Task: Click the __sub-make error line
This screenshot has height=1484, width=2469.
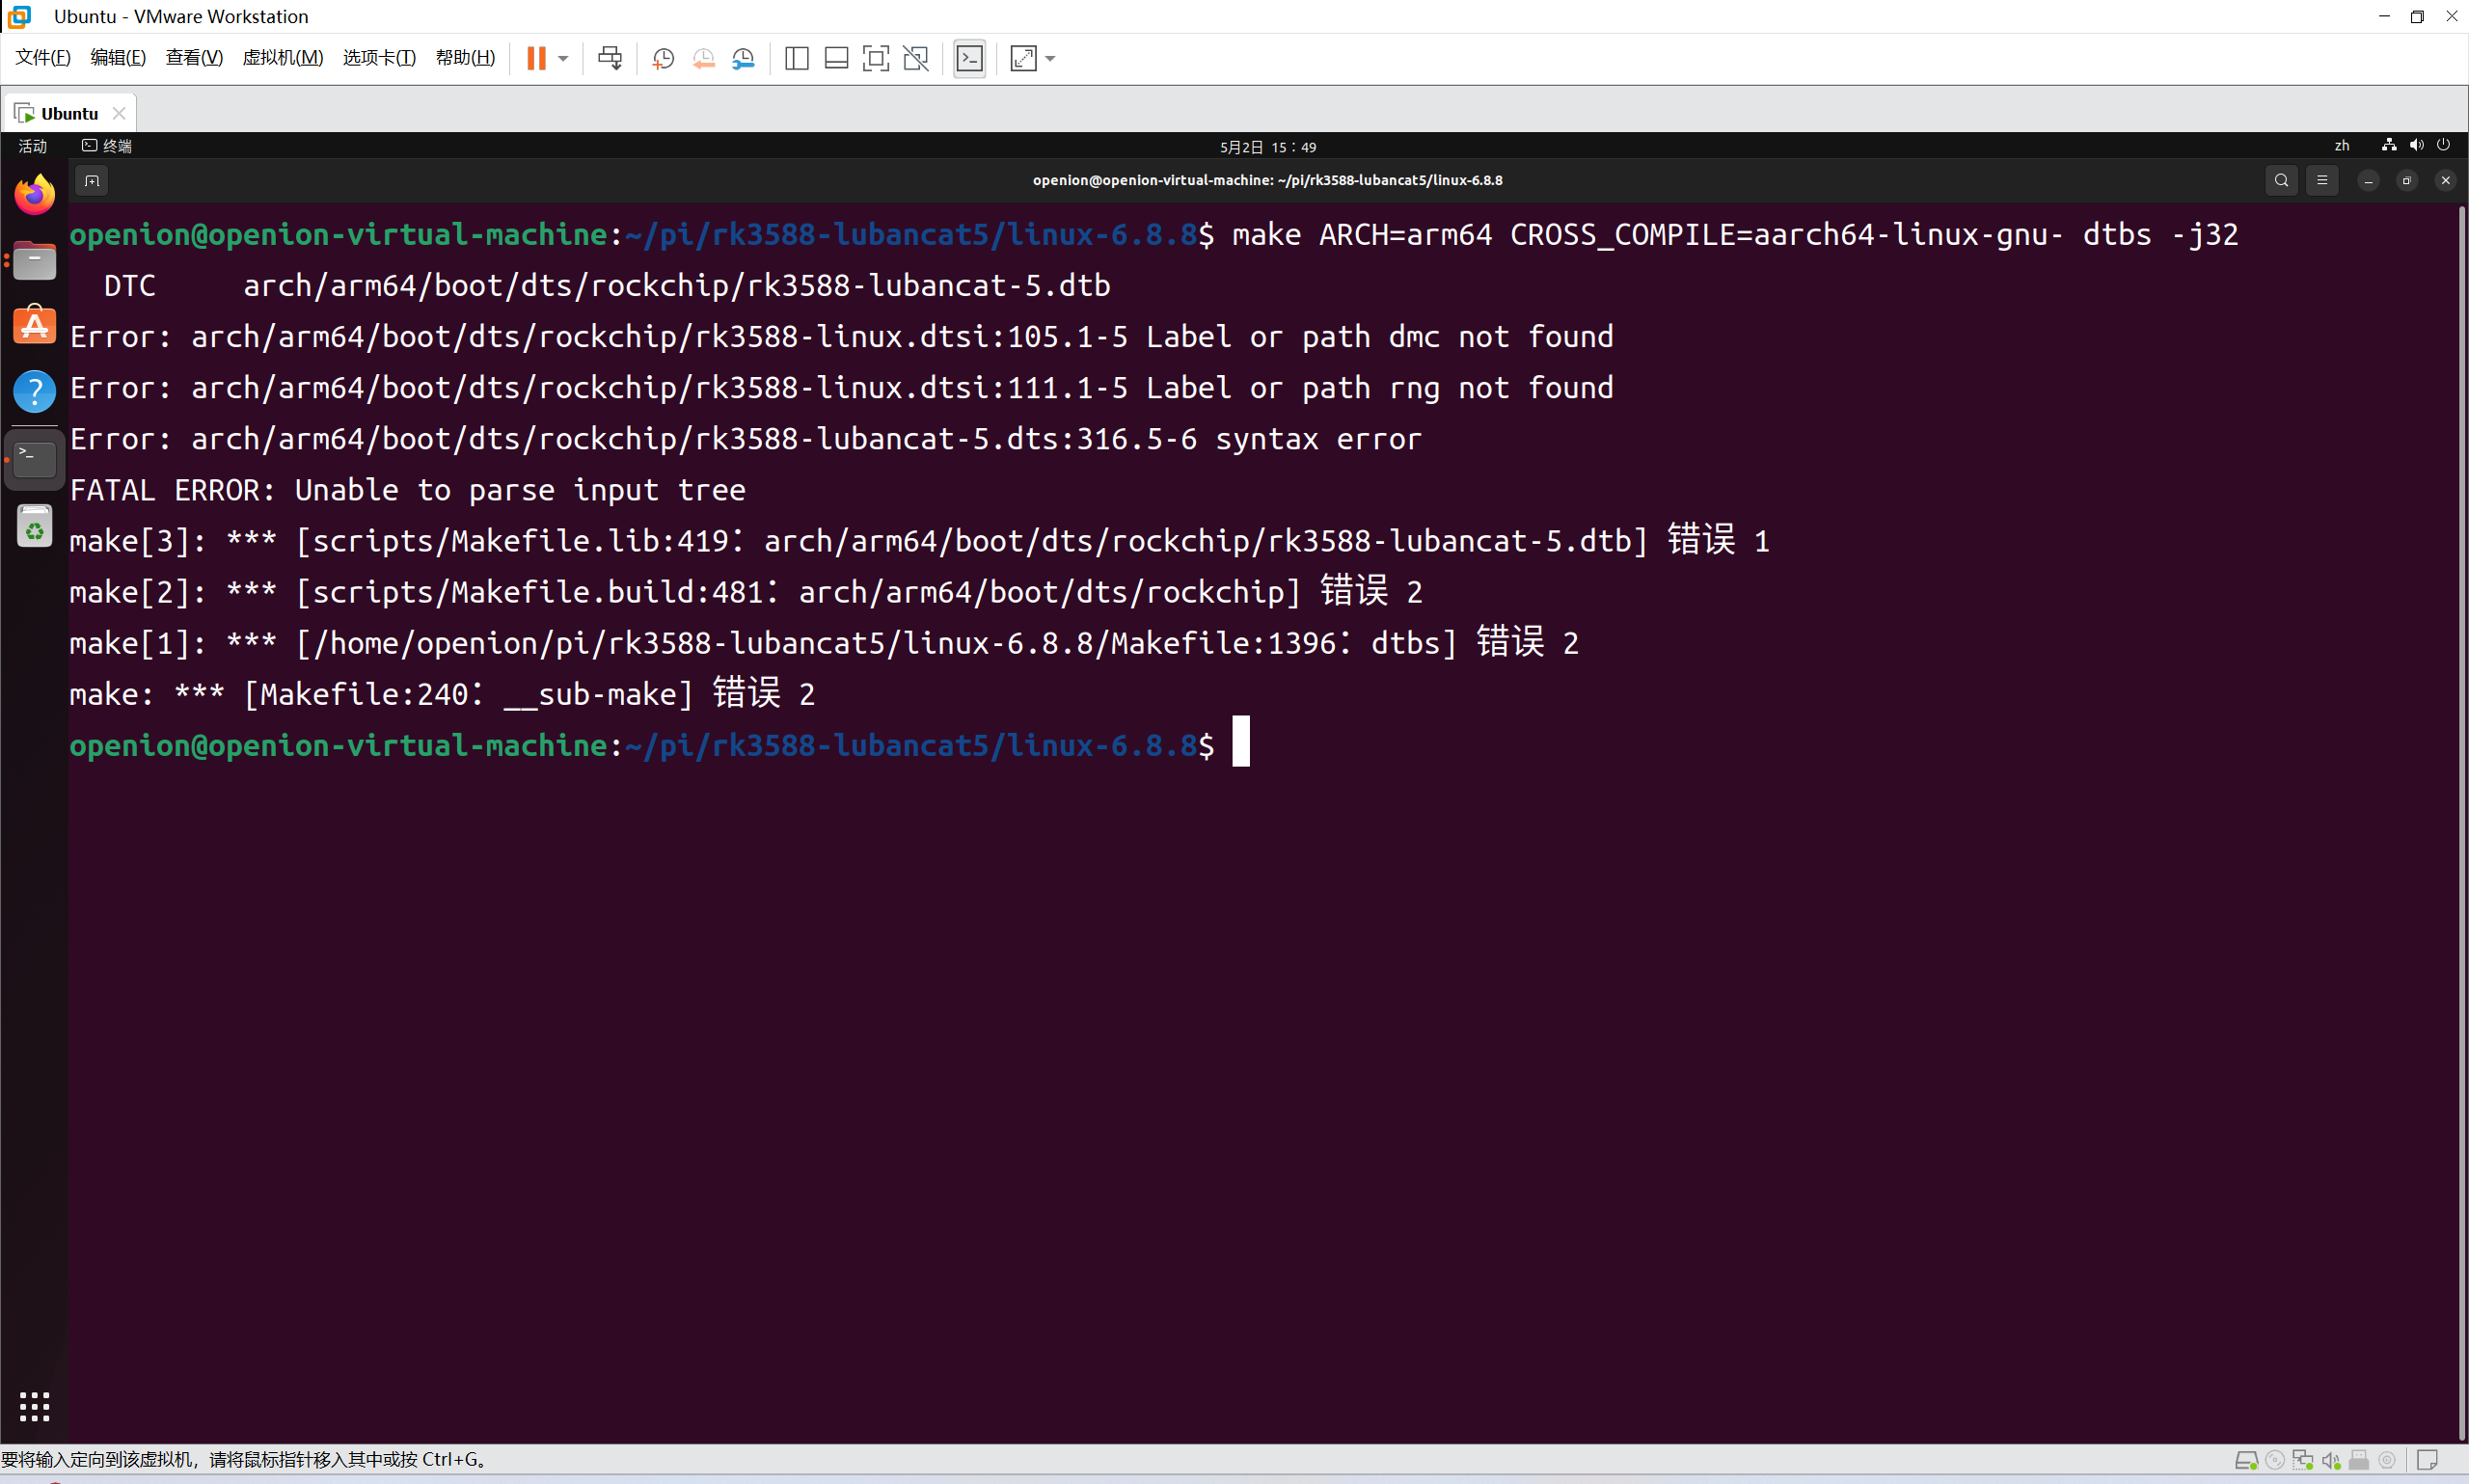Action: 442,694
